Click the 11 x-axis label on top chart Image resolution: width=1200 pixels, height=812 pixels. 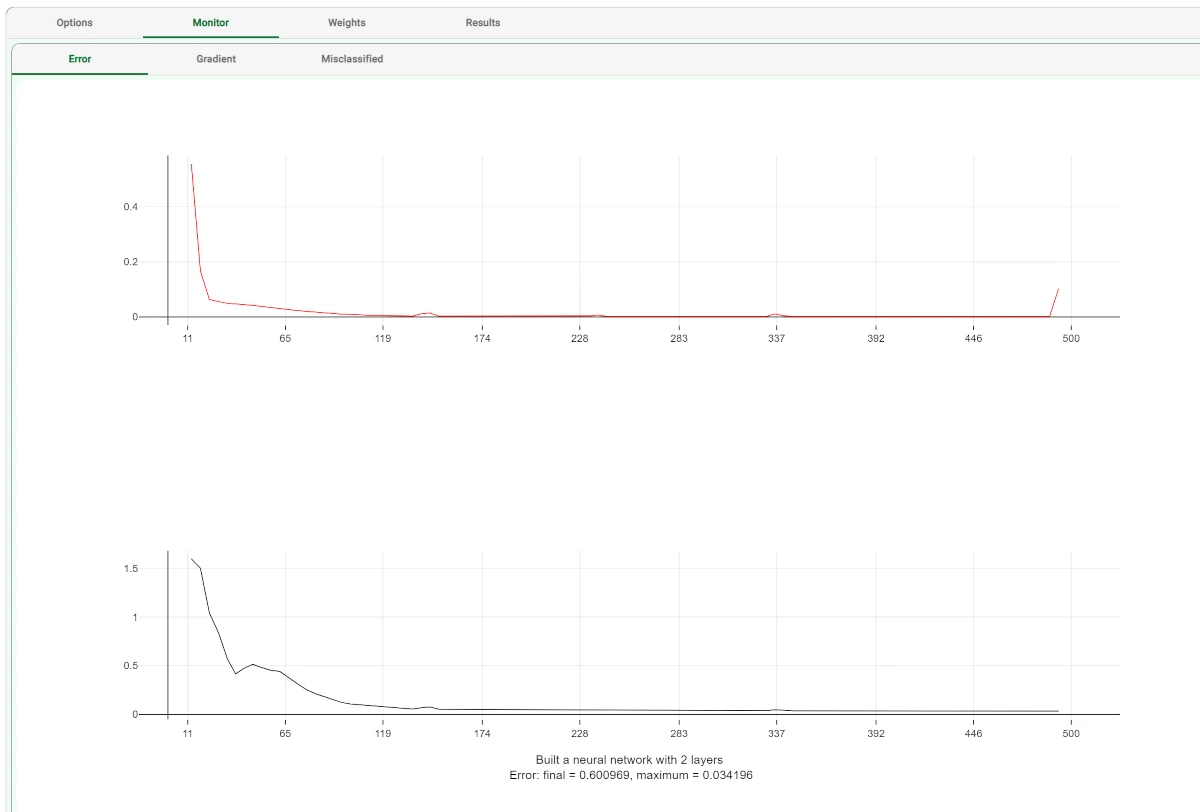[x=187, y=339]
